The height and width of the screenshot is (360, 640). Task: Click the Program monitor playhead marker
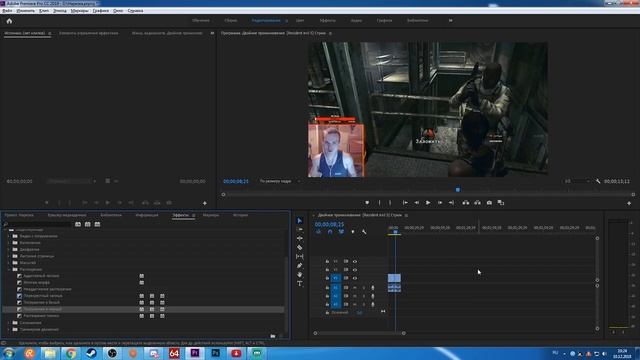click(x=458, y=190)
